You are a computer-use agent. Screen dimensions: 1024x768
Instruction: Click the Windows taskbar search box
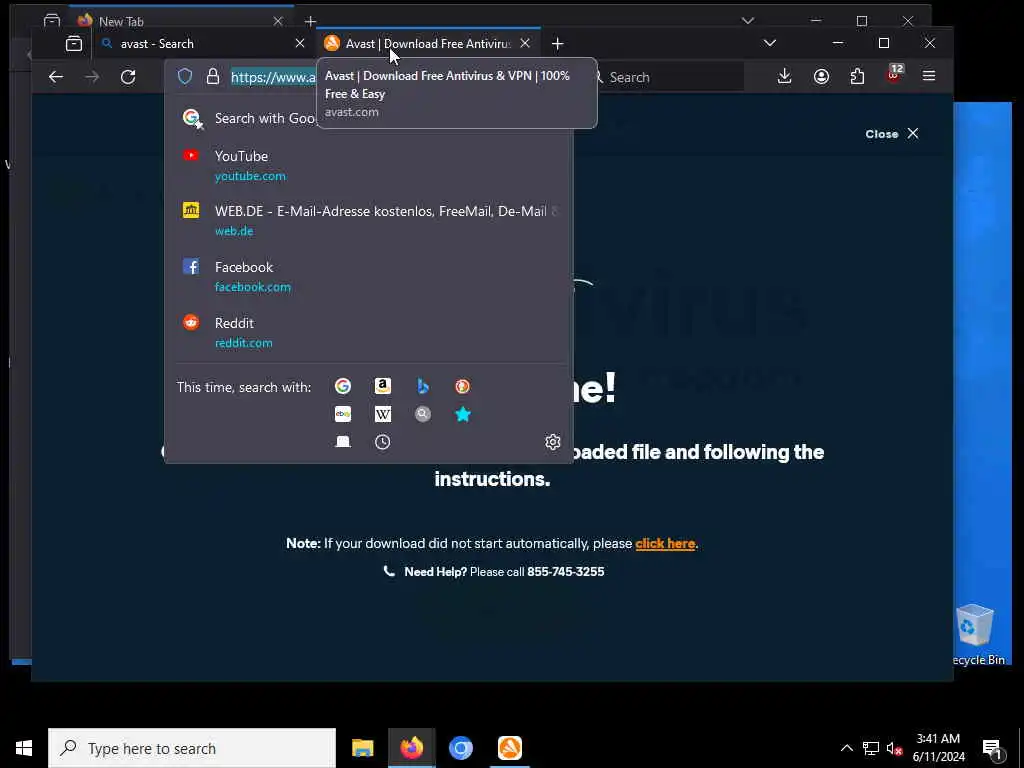(x=192, y=748)
